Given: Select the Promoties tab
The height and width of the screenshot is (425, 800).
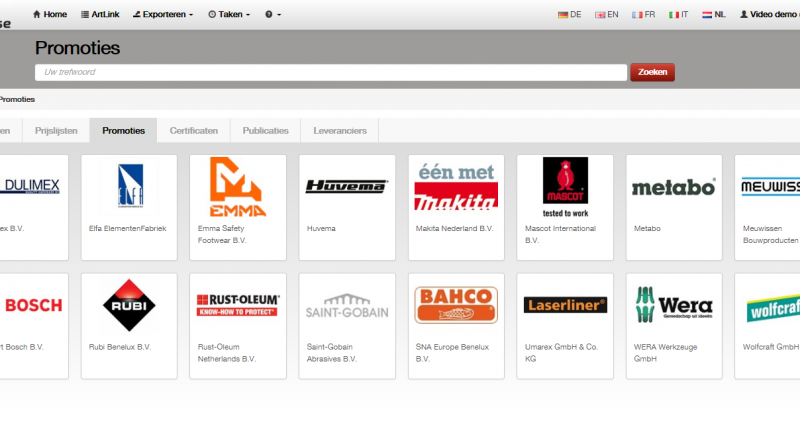Looking at the screenshot, I should tap(123, 131).
